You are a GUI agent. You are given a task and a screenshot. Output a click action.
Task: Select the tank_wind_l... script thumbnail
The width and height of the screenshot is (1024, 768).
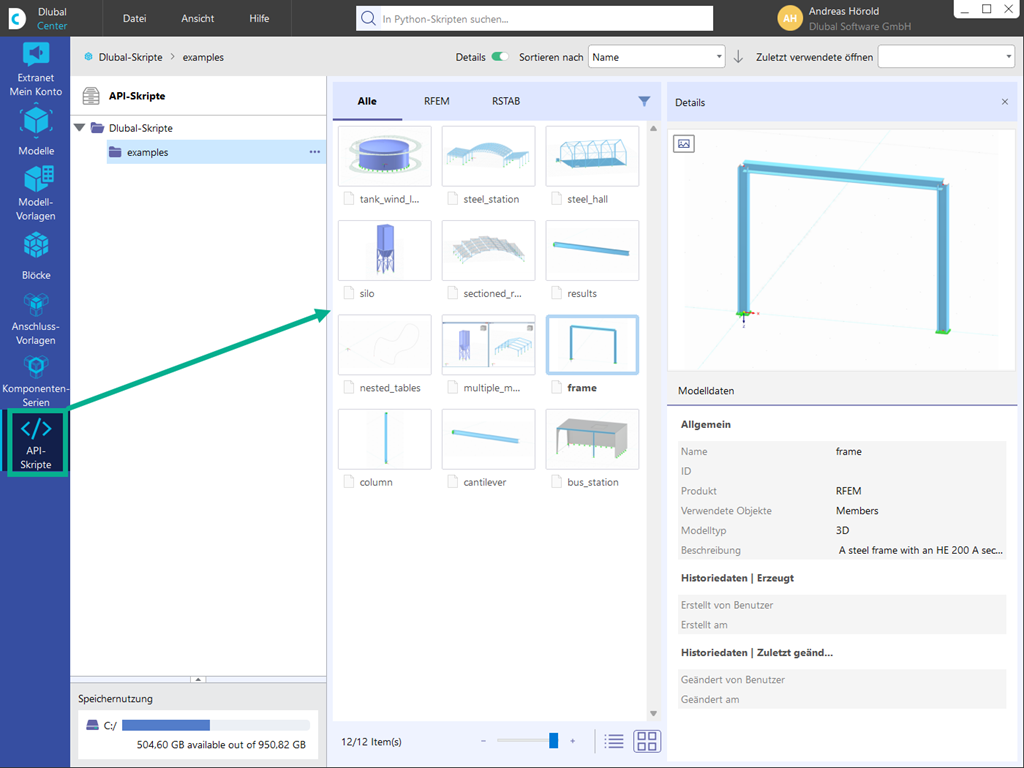click(385, 156)
